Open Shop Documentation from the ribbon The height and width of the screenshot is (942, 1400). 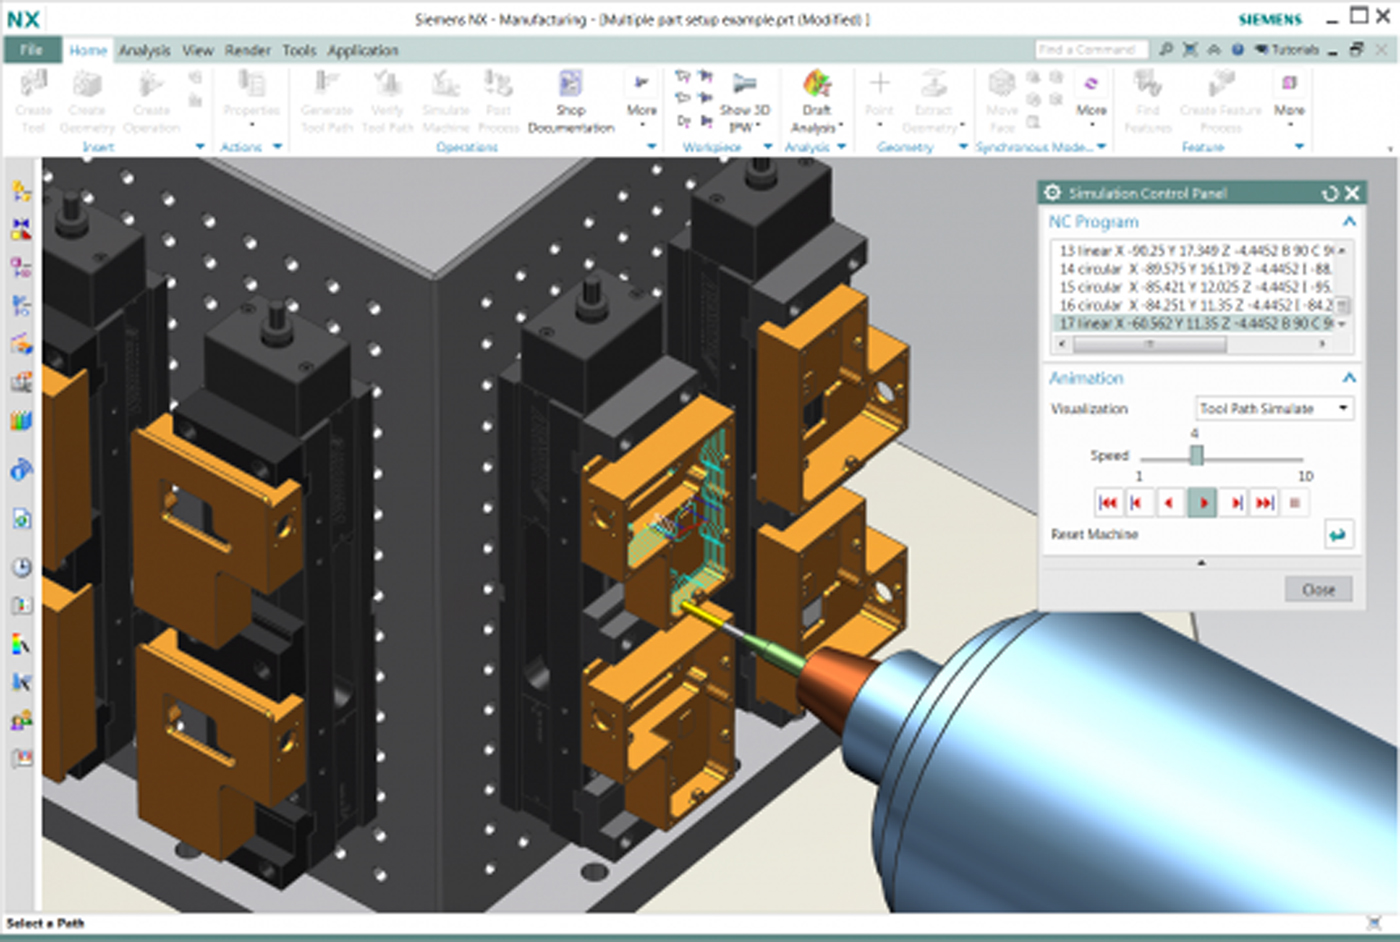pyautogui.click(x=570, y=100)
